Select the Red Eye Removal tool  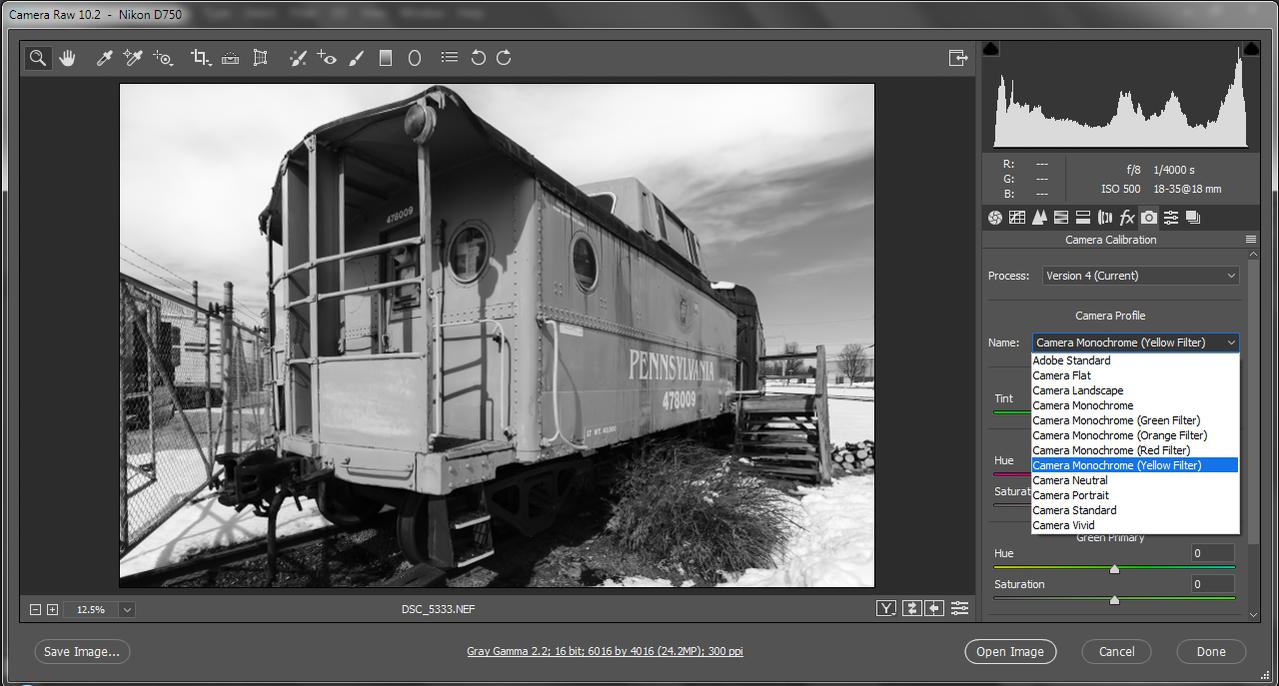[327, 58]
